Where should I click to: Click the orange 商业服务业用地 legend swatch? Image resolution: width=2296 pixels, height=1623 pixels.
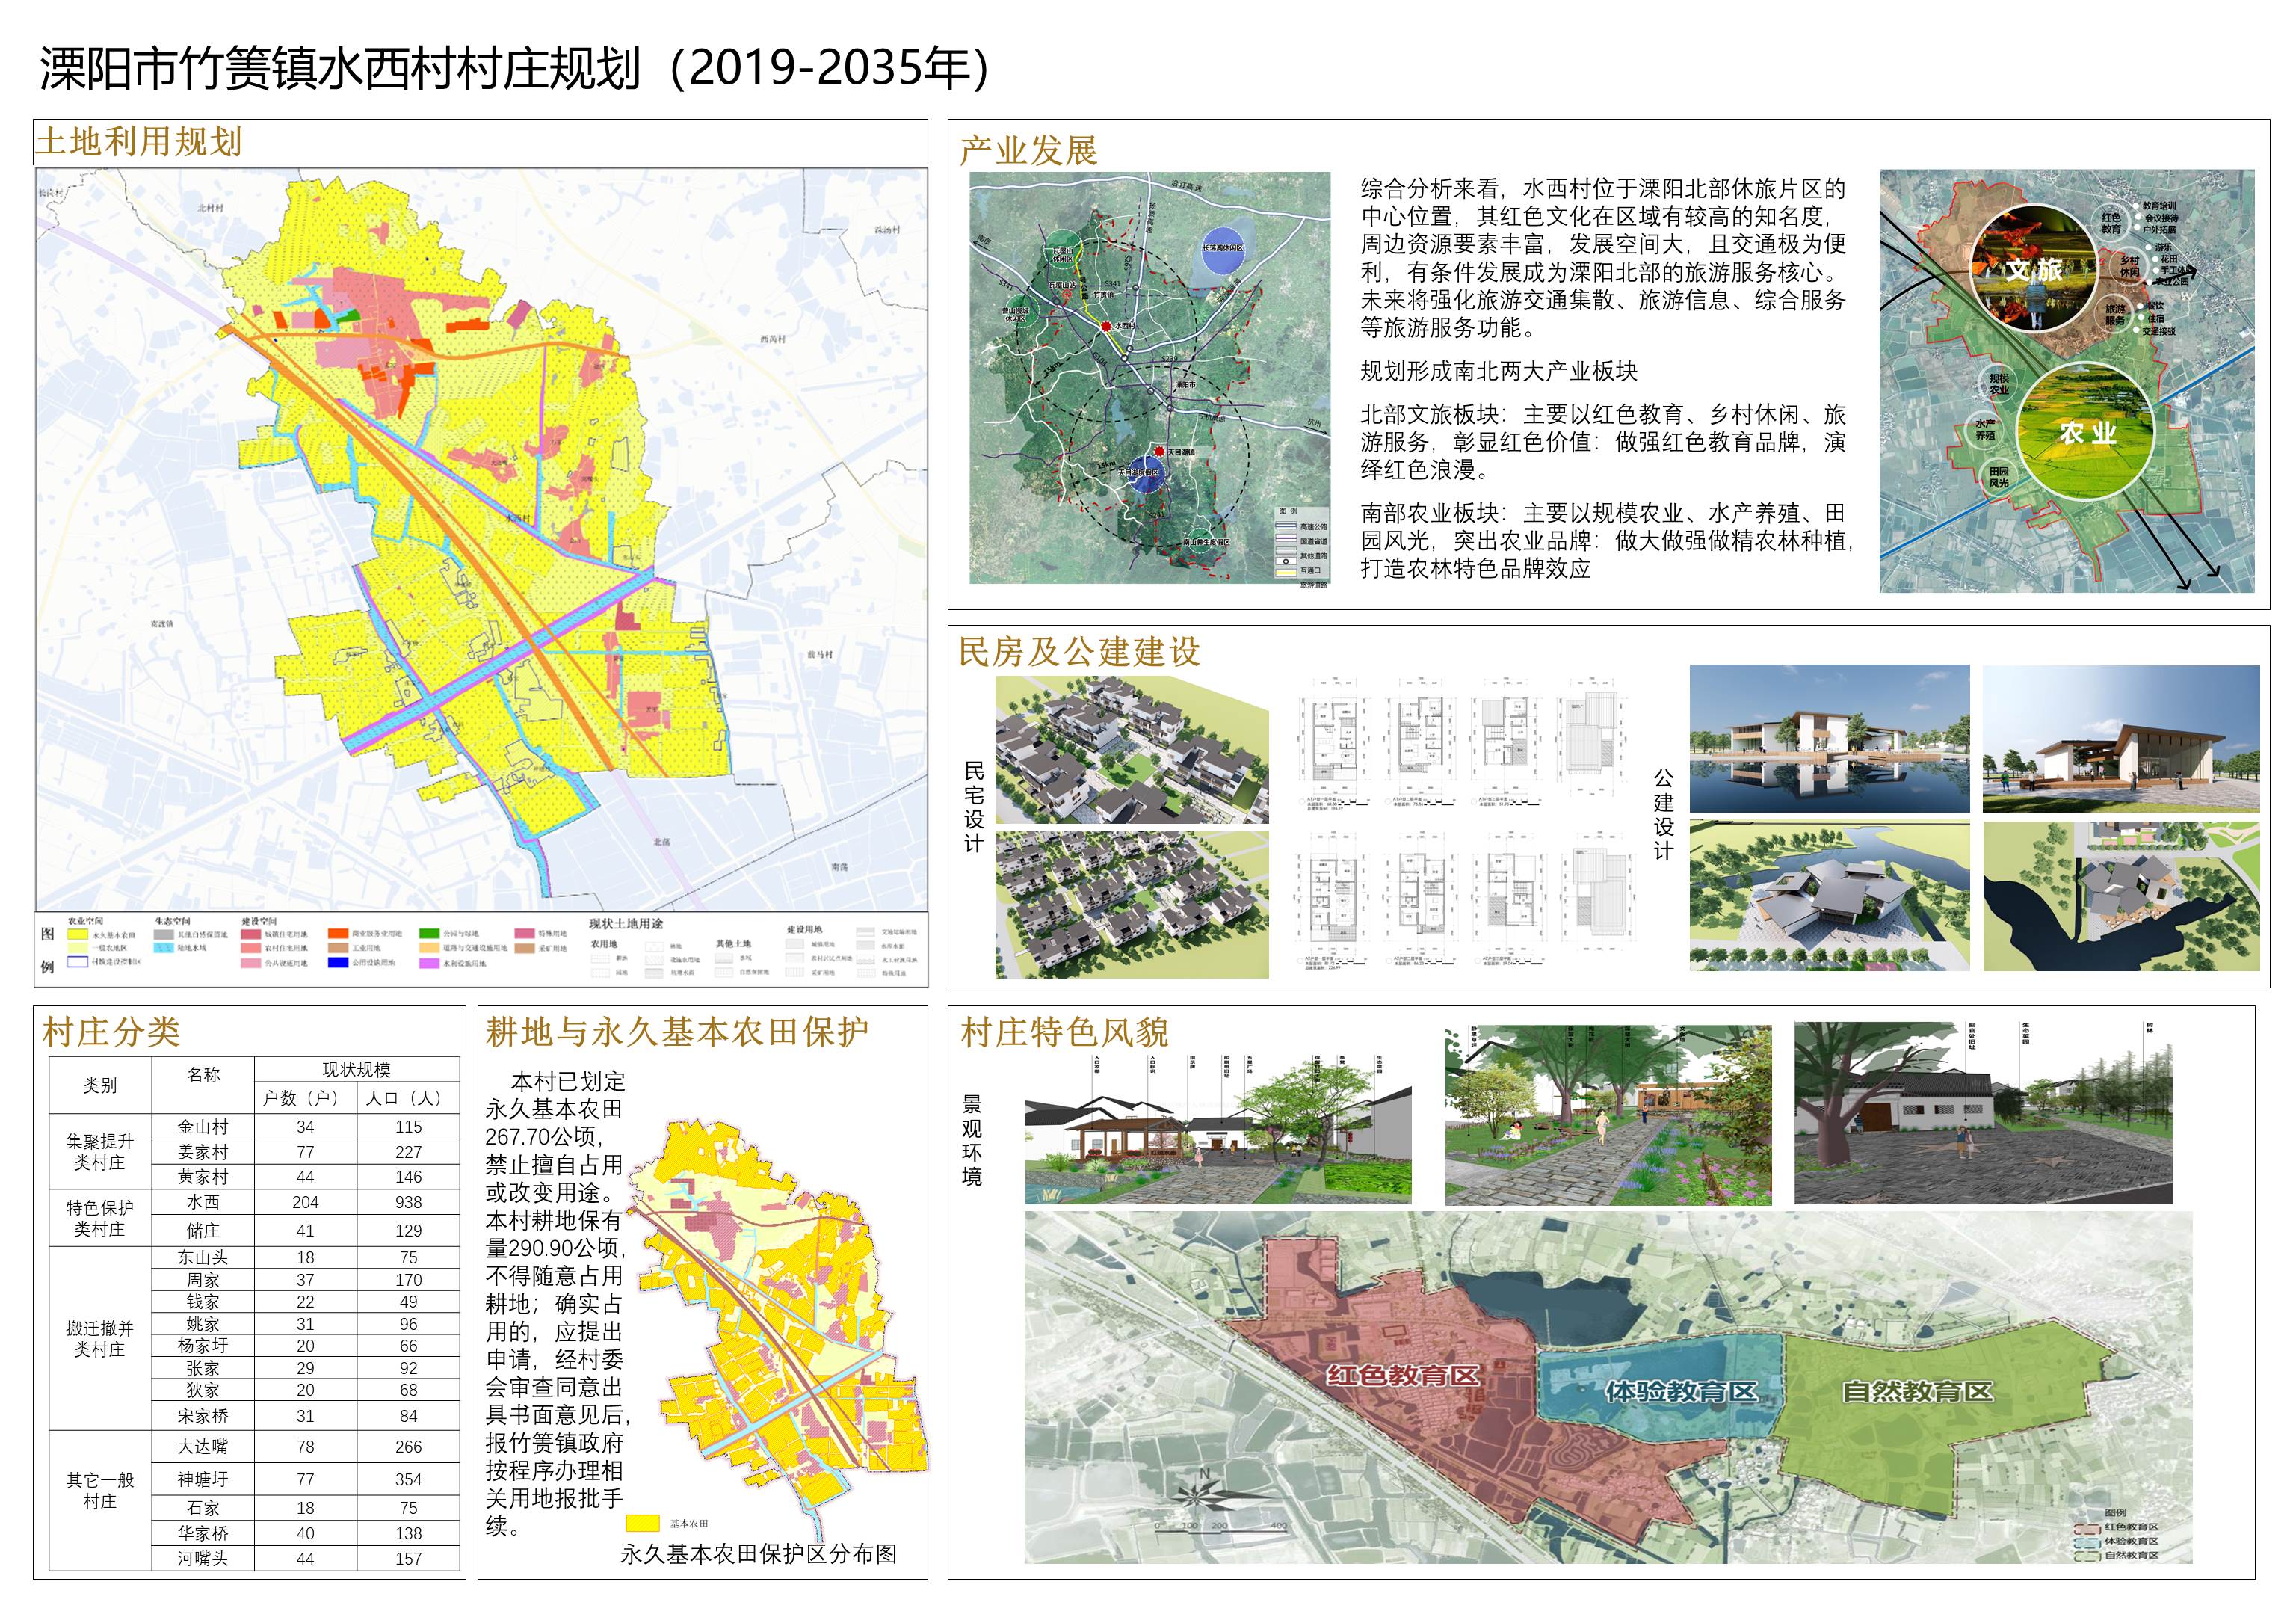(x=338, y=934)
